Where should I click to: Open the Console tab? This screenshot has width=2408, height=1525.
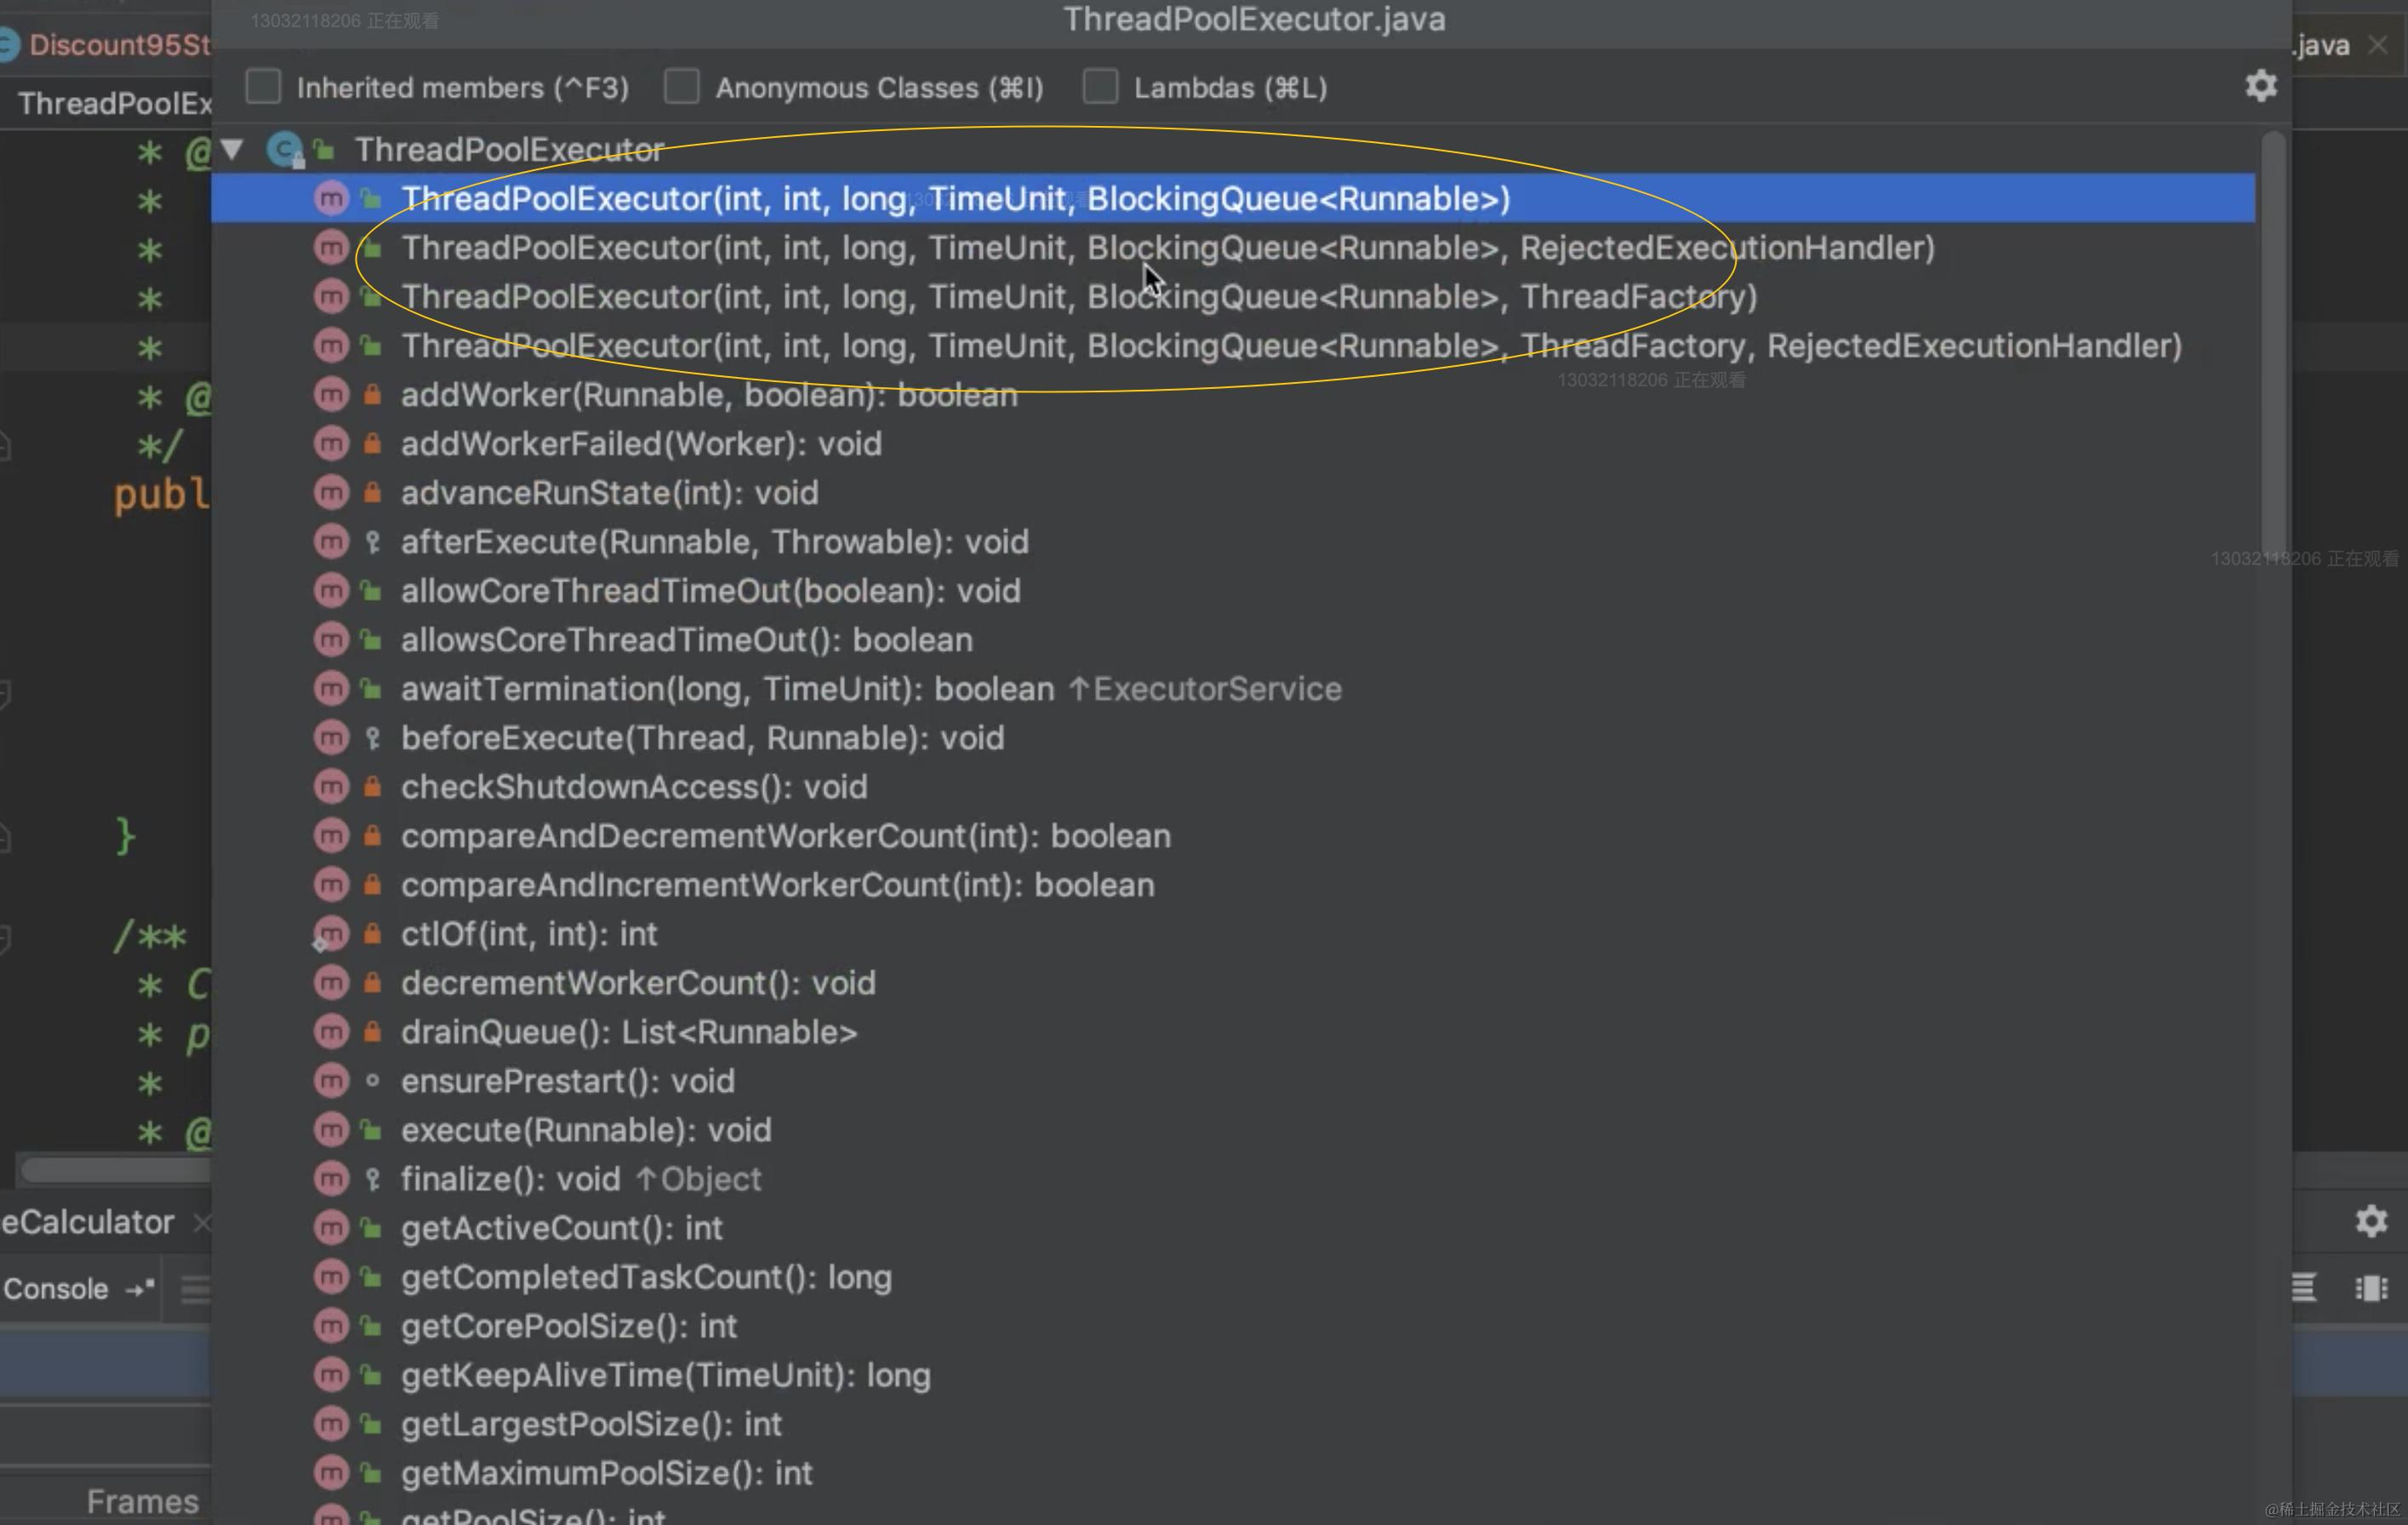pos(56,1288)
